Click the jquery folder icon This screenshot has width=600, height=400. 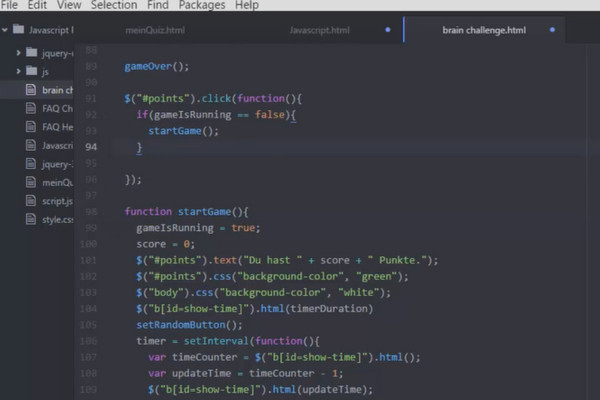(x=31, y=52)
